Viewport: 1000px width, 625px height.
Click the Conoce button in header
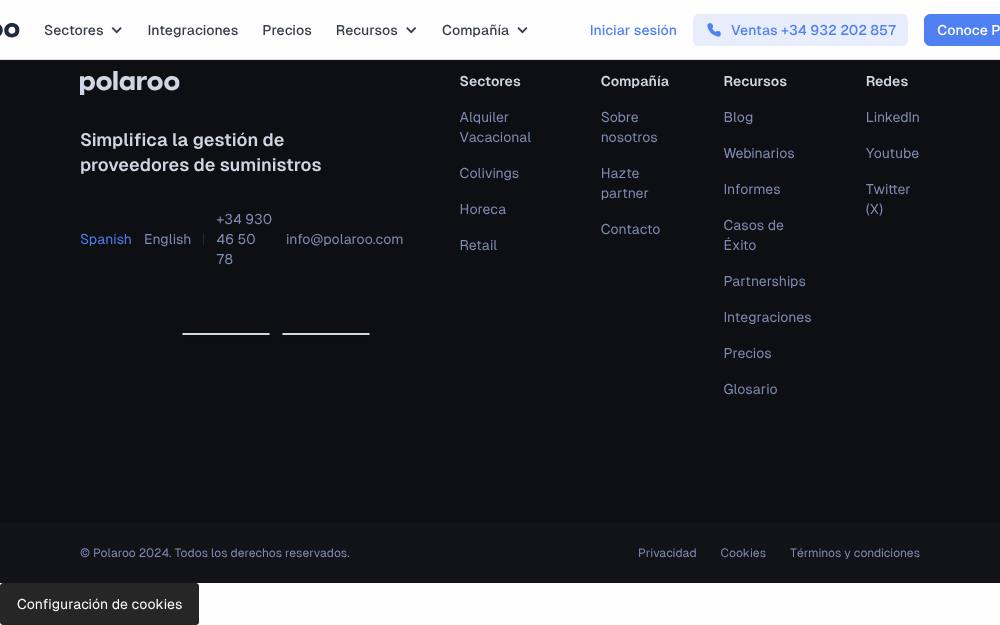pos(962,30)
